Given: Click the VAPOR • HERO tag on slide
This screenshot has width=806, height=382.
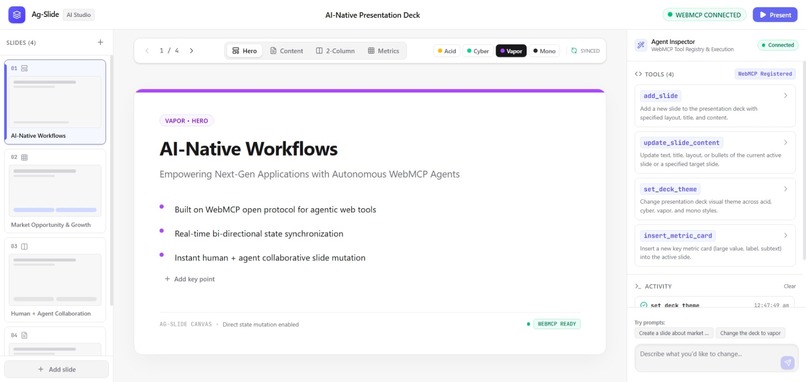Looking at the screenshot, I should pos(187,121).
